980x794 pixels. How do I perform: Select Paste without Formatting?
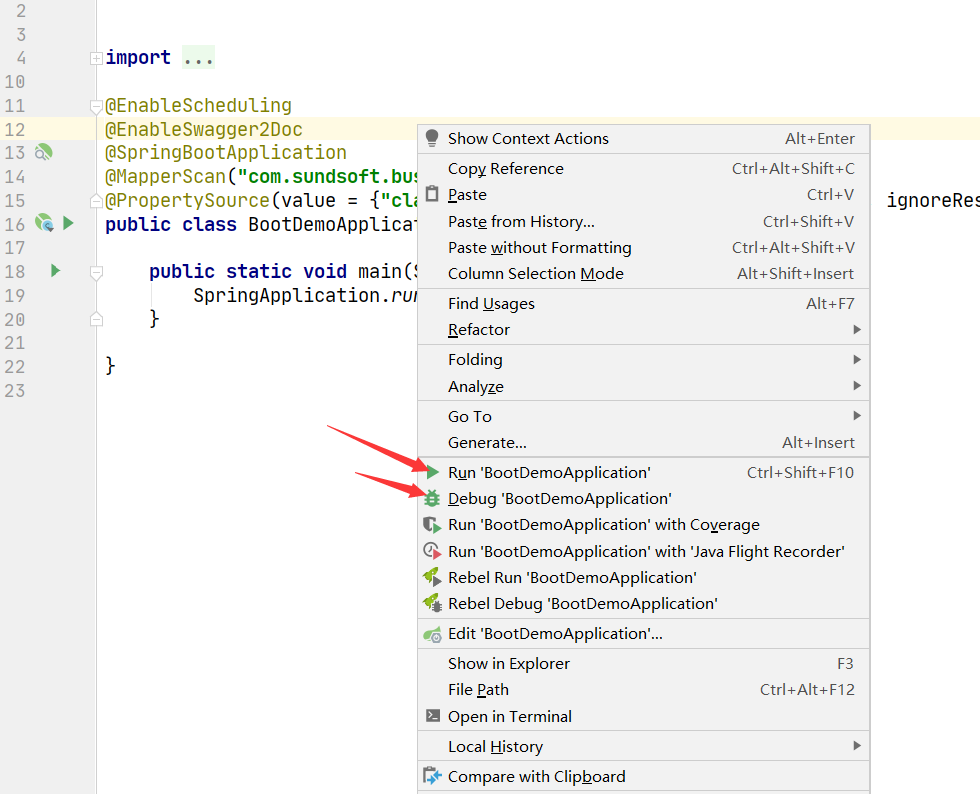[644, 248]
